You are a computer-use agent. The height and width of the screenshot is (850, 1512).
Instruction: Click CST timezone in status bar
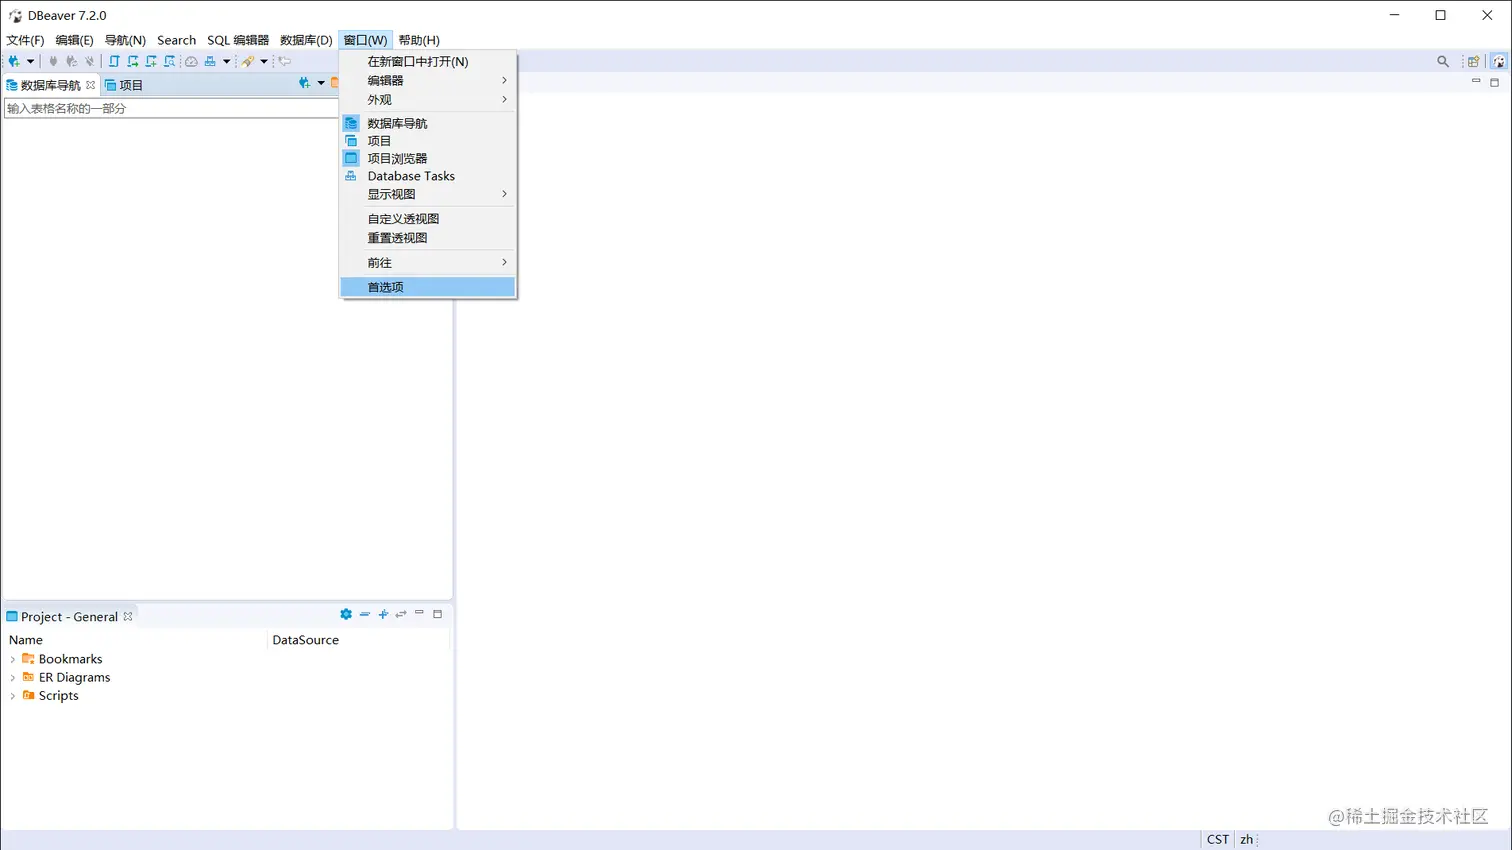pos(1217,839)
